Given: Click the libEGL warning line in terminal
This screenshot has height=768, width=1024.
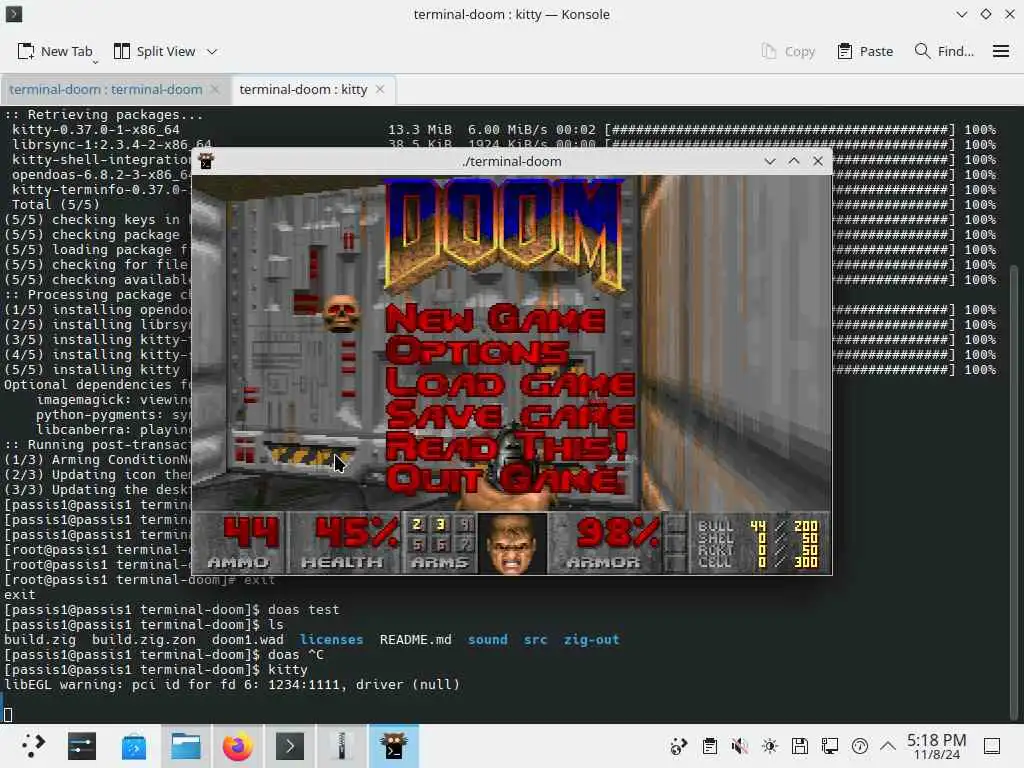Looking at the screenshot, I should pos(232,685).
